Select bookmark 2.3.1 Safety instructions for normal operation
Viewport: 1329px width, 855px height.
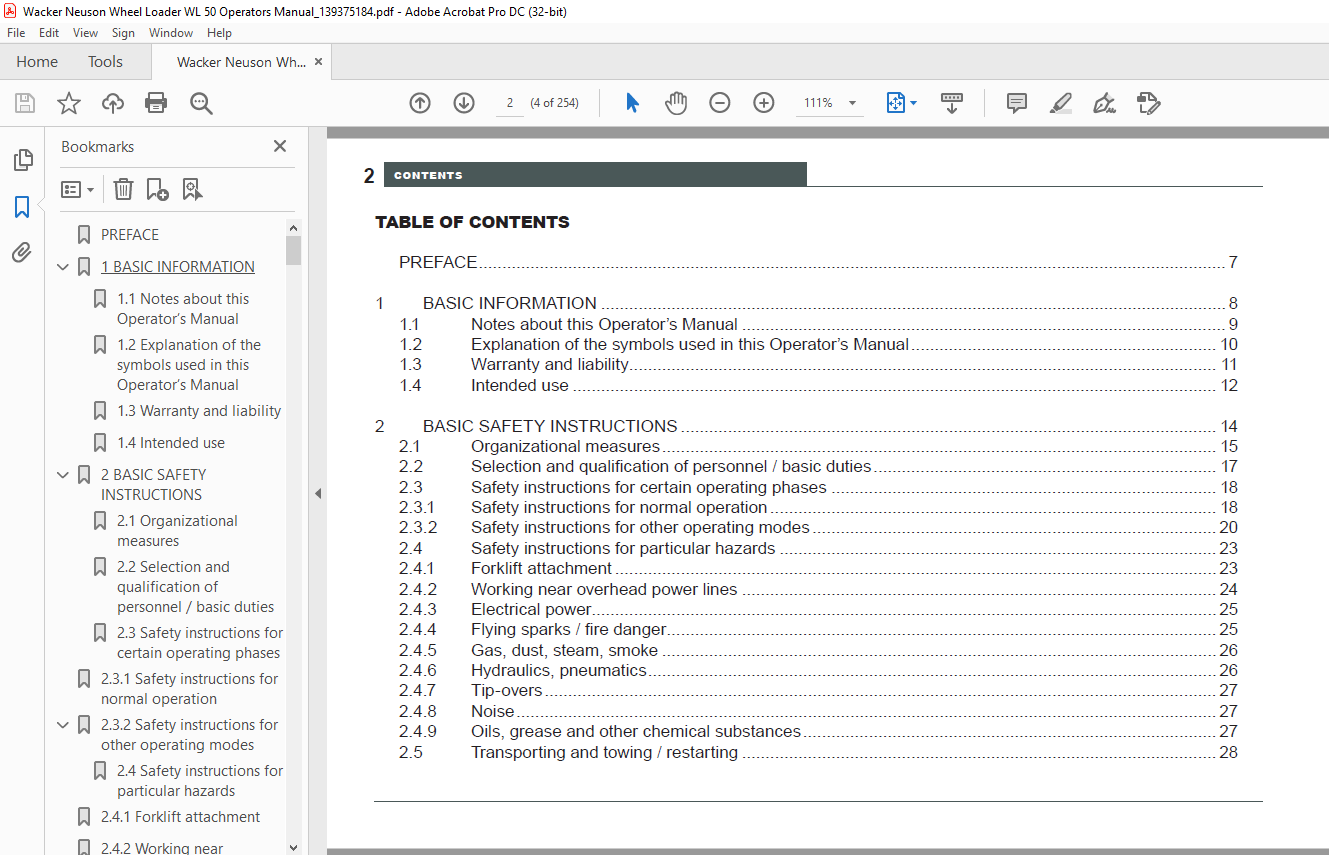coord(190,689)
